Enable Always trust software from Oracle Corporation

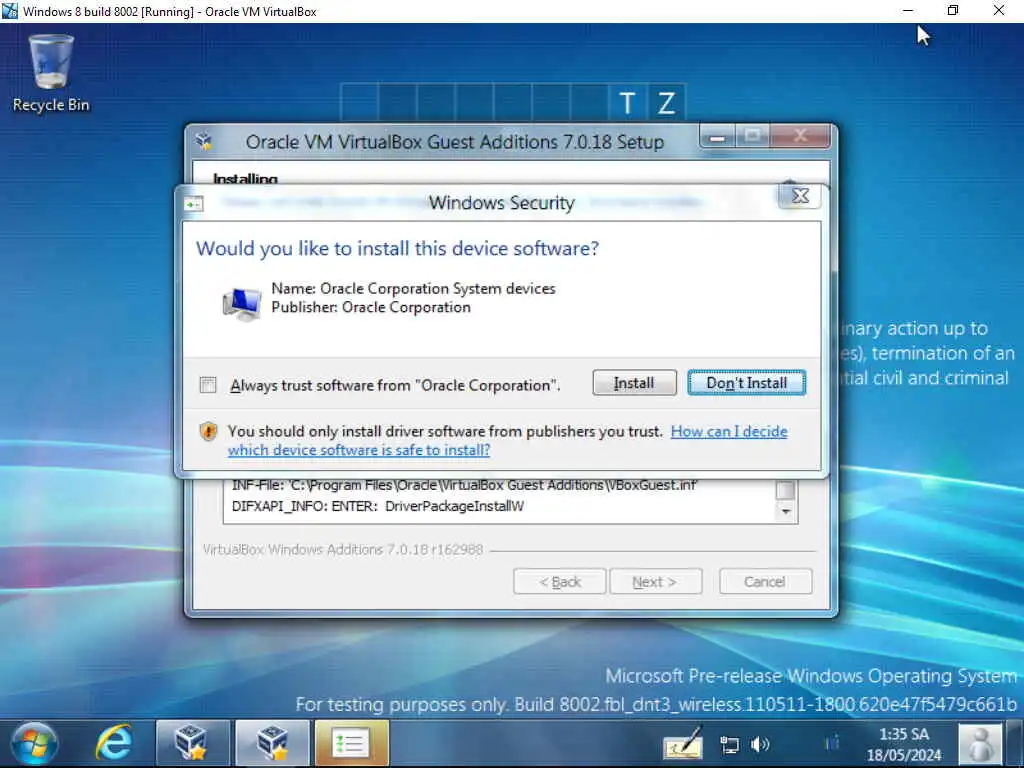[x=208, y=385]
